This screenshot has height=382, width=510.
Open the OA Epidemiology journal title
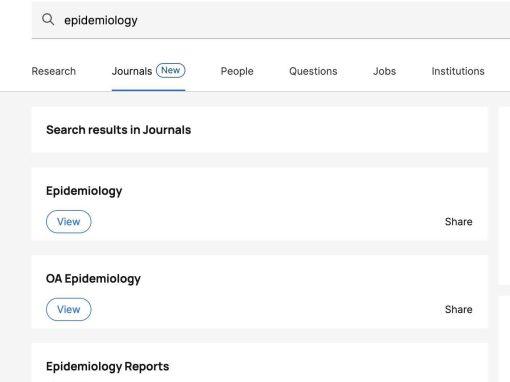[x=93, y=279]
